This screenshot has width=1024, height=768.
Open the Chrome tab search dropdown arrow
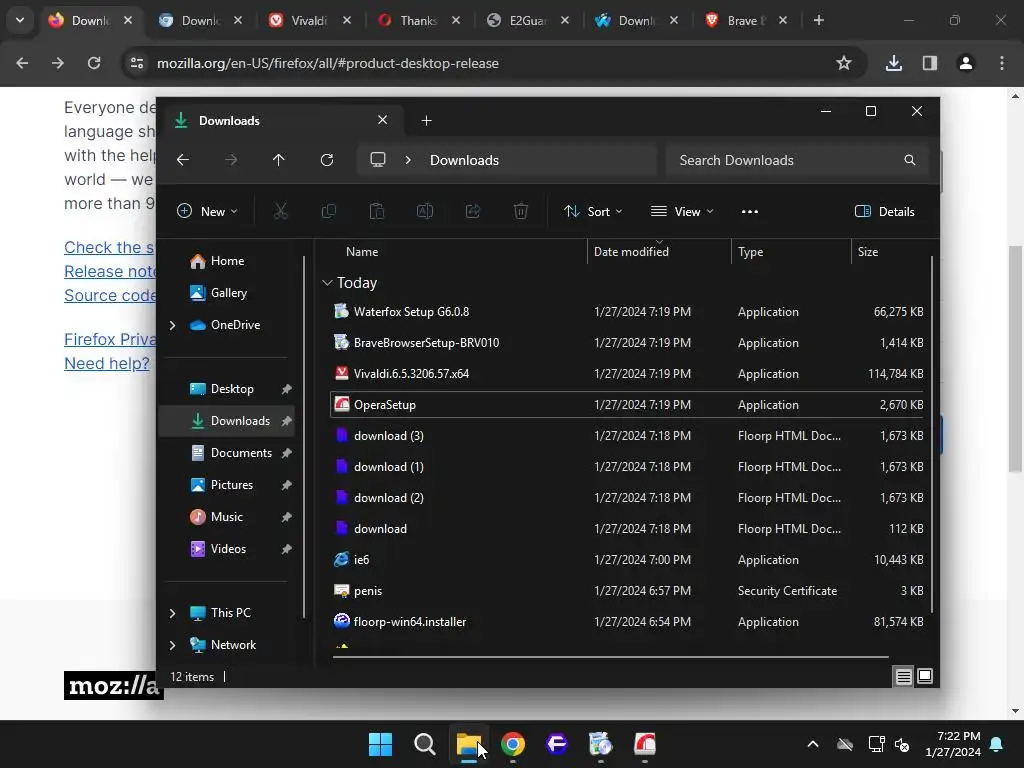[x=20, y=20]
